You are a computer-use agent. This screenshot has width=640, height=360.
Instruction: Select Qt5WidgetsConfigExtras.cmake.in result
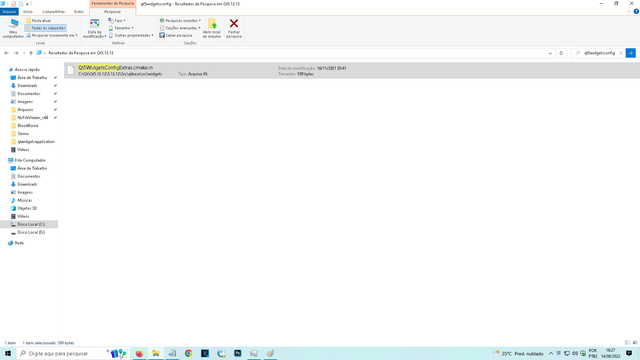coord(352,70)
